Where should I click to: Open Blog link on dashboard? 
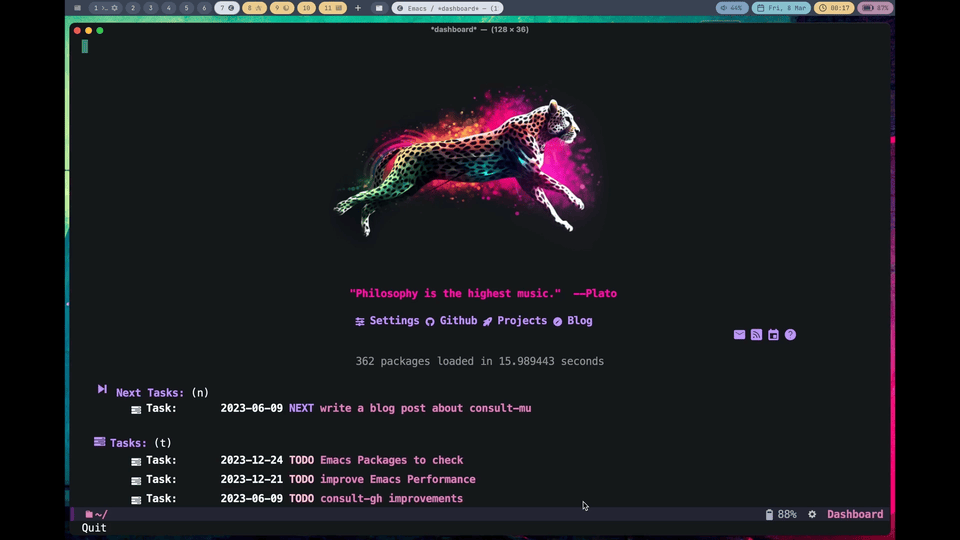[580, 321]
